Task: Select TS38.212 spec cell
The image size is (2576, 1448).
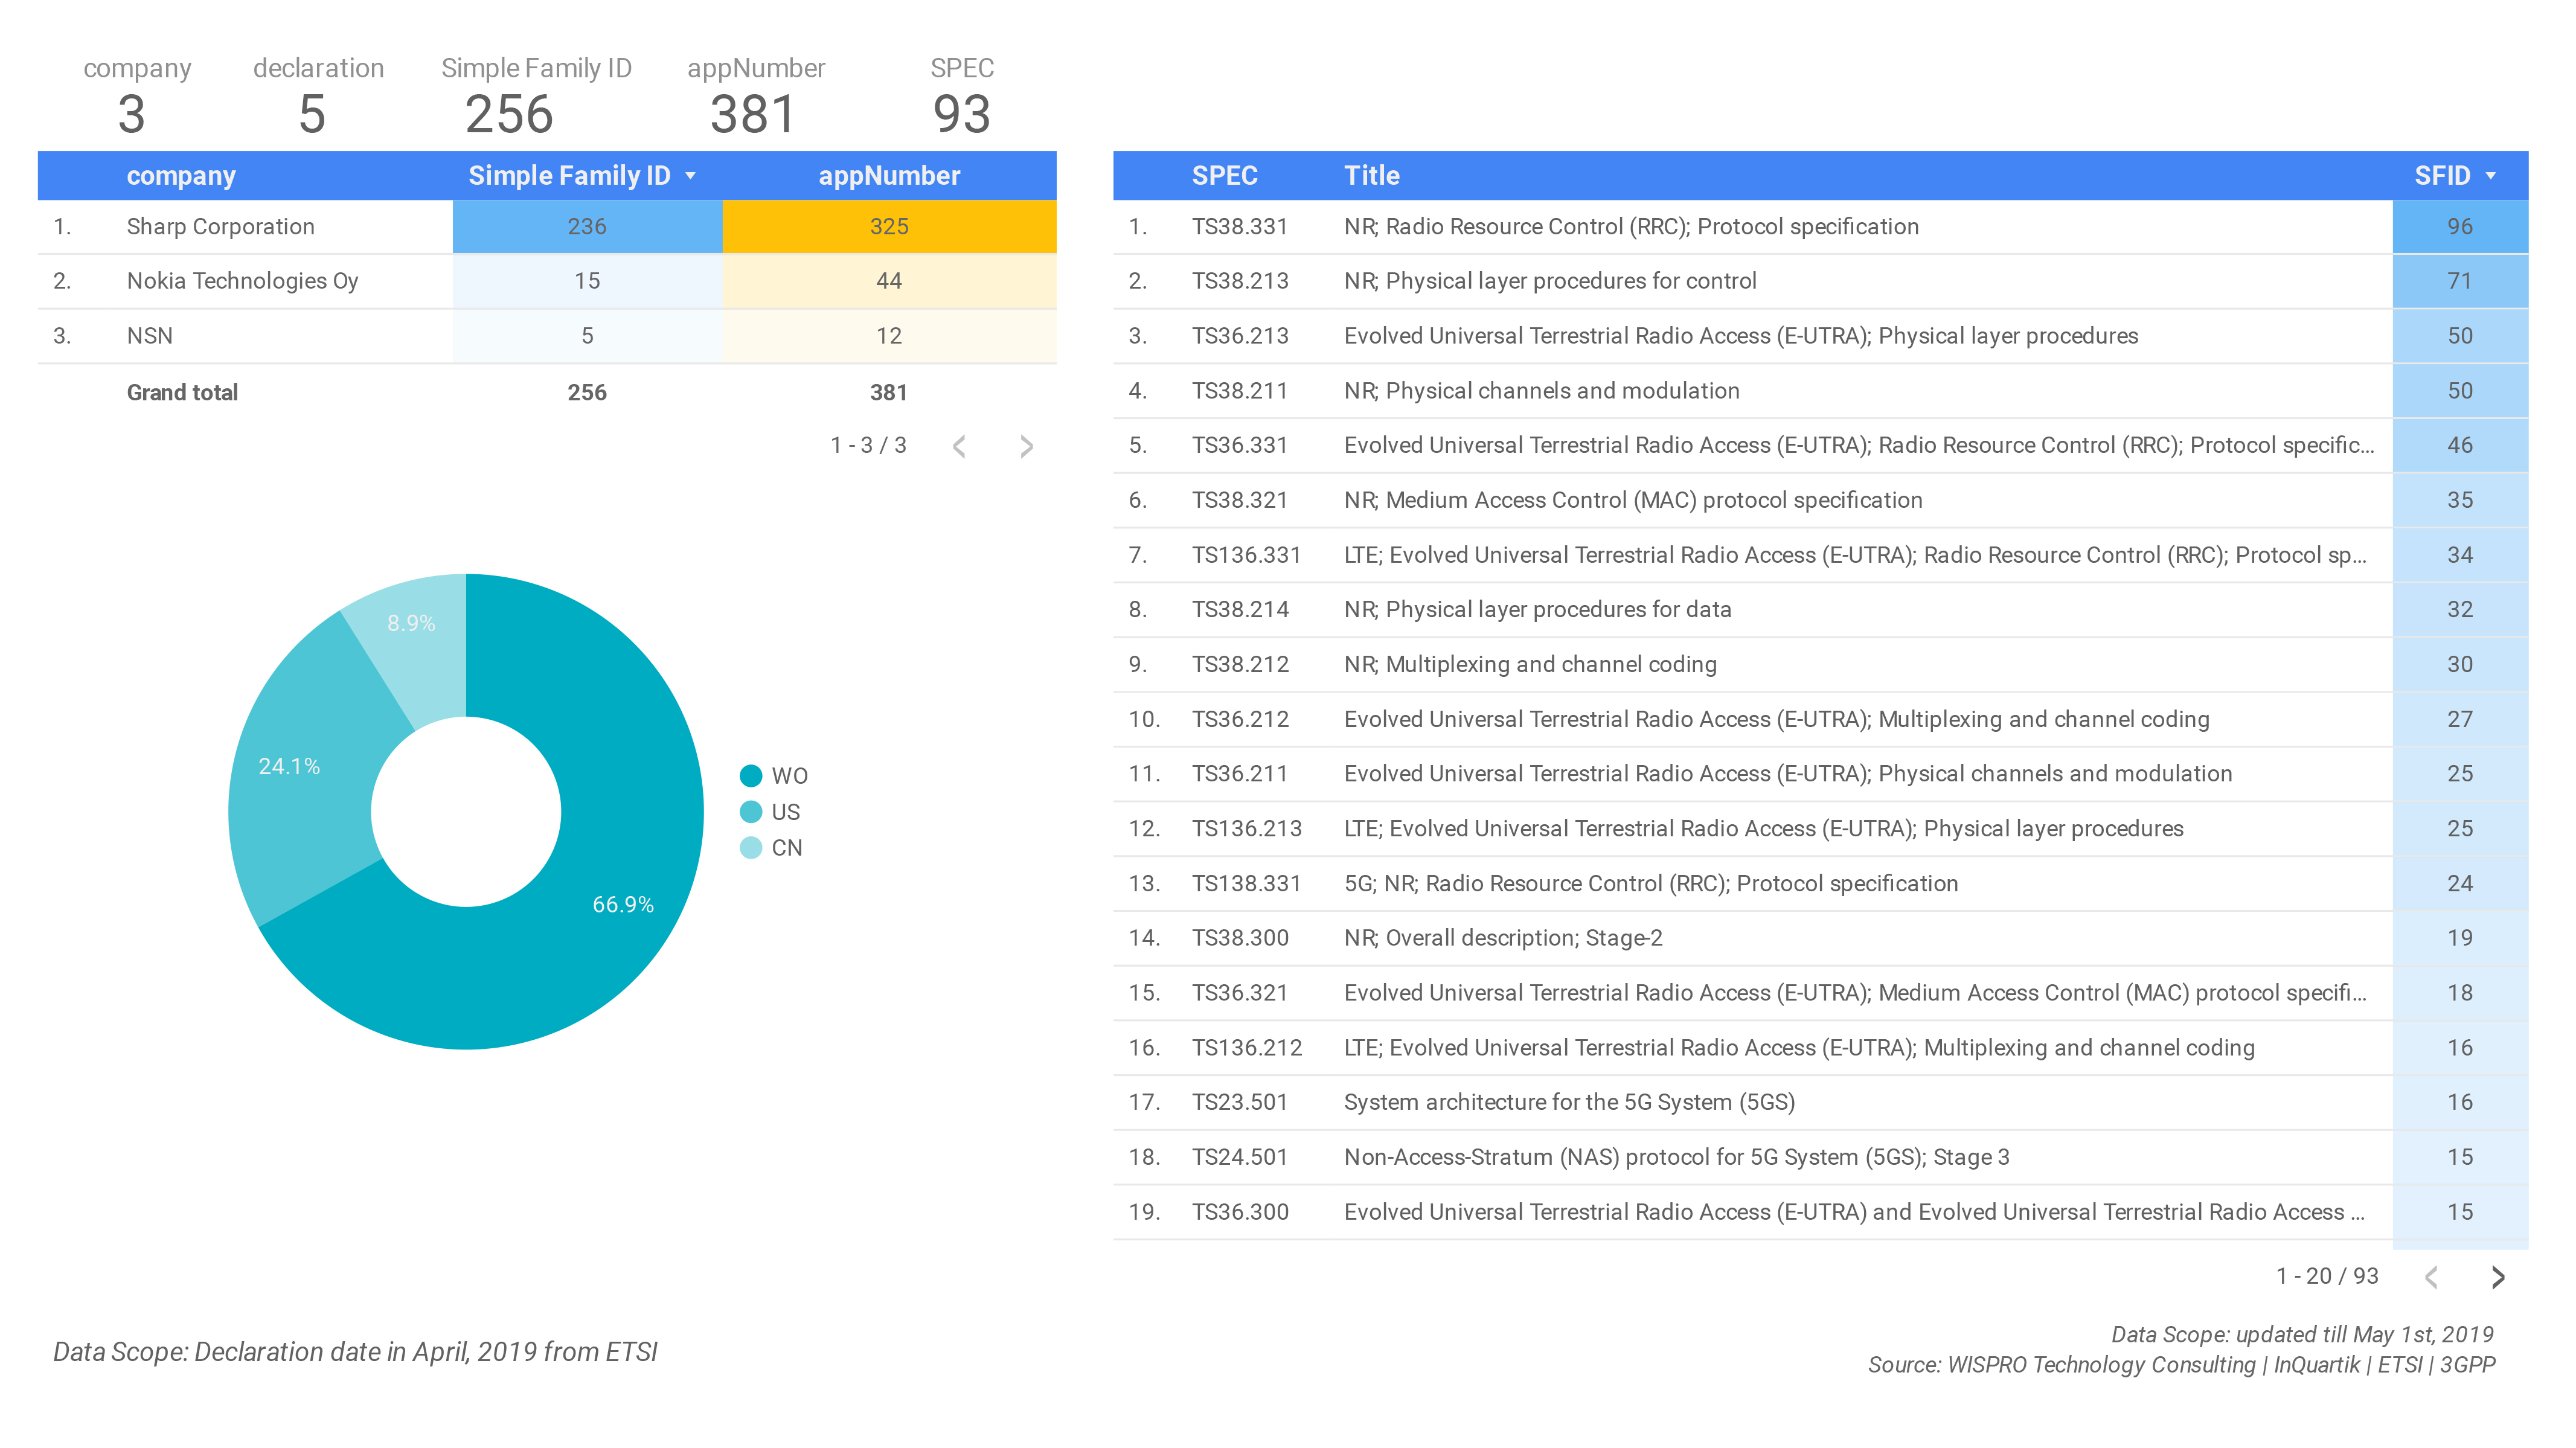Action: tap(1239, 665)
